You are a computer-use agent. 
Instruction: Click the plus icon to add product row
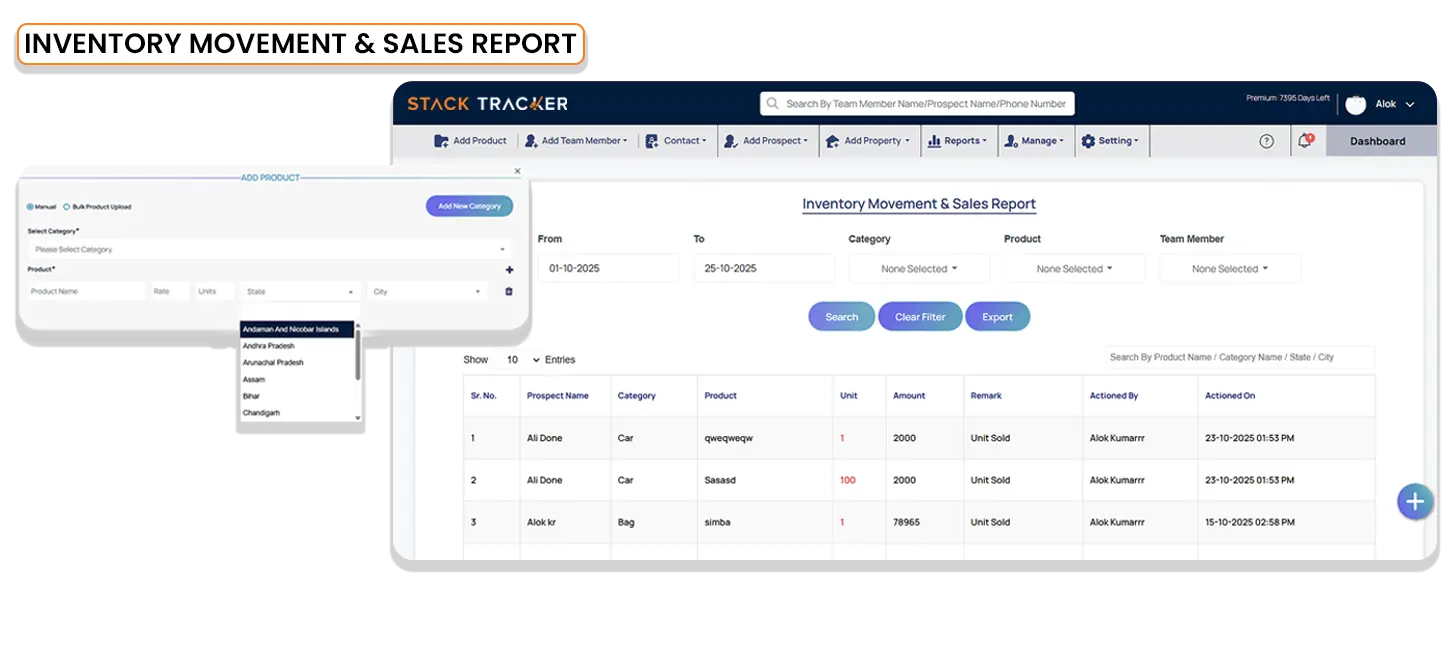[x=509, y=269]
